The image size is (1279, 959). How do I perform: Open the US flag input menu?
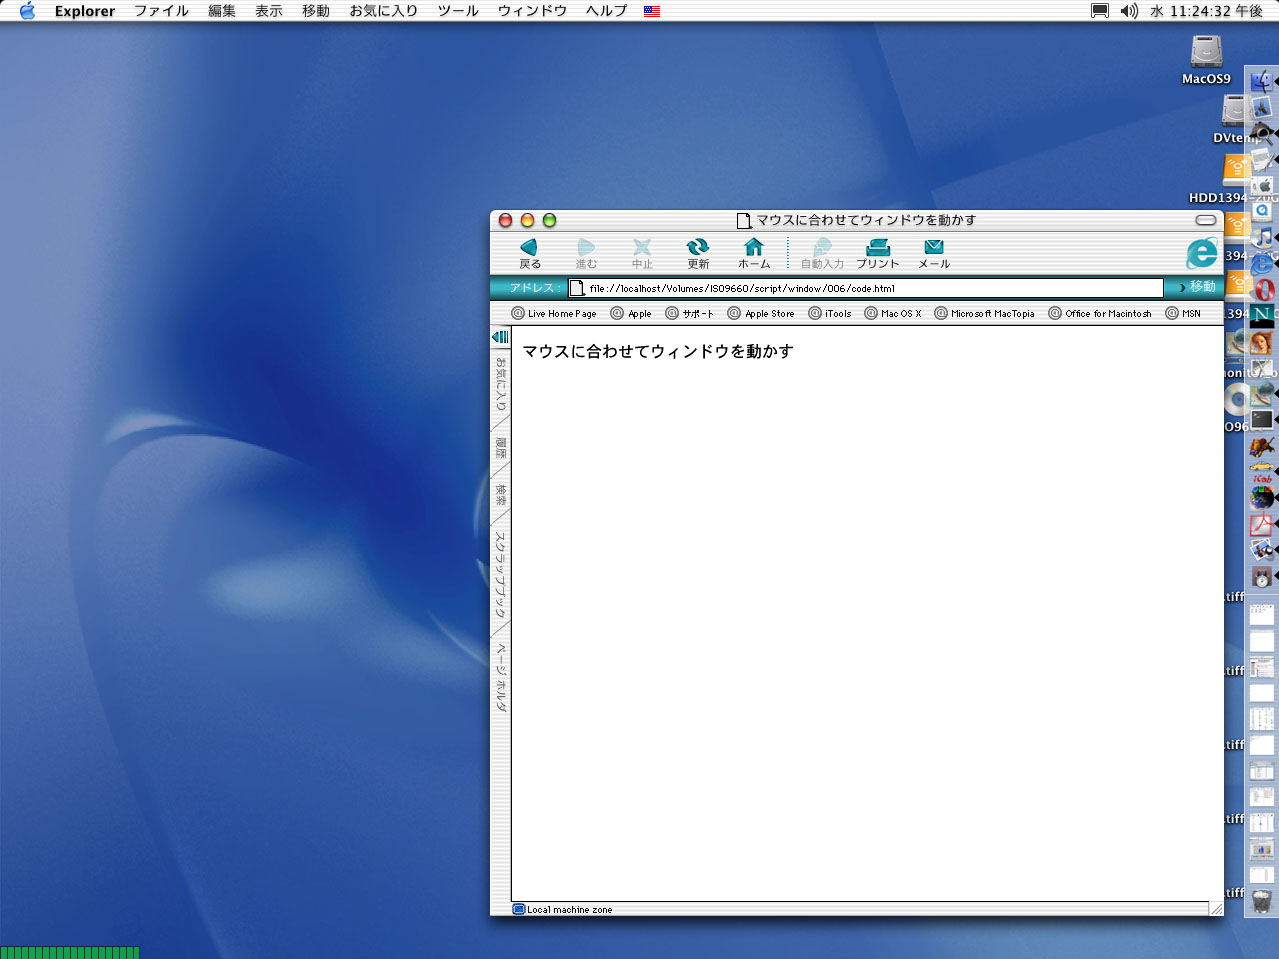coord(652,11)
